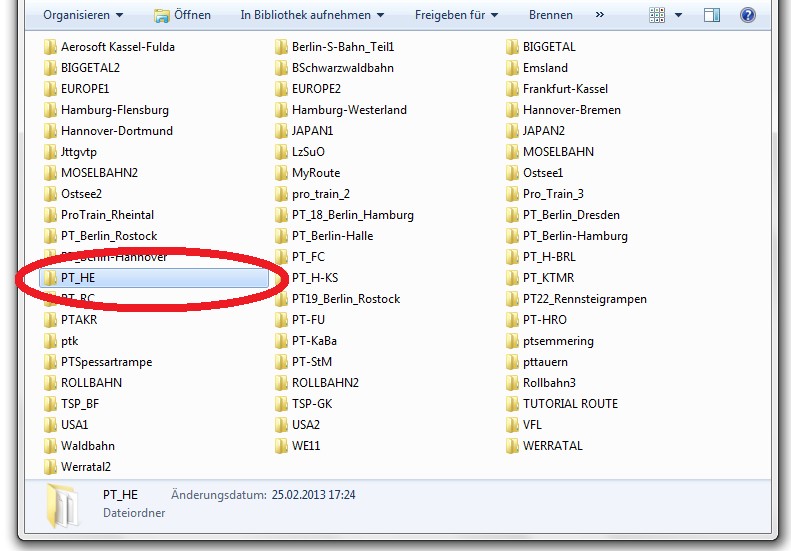Click Brennen in the toolbar

pos(551,15)
